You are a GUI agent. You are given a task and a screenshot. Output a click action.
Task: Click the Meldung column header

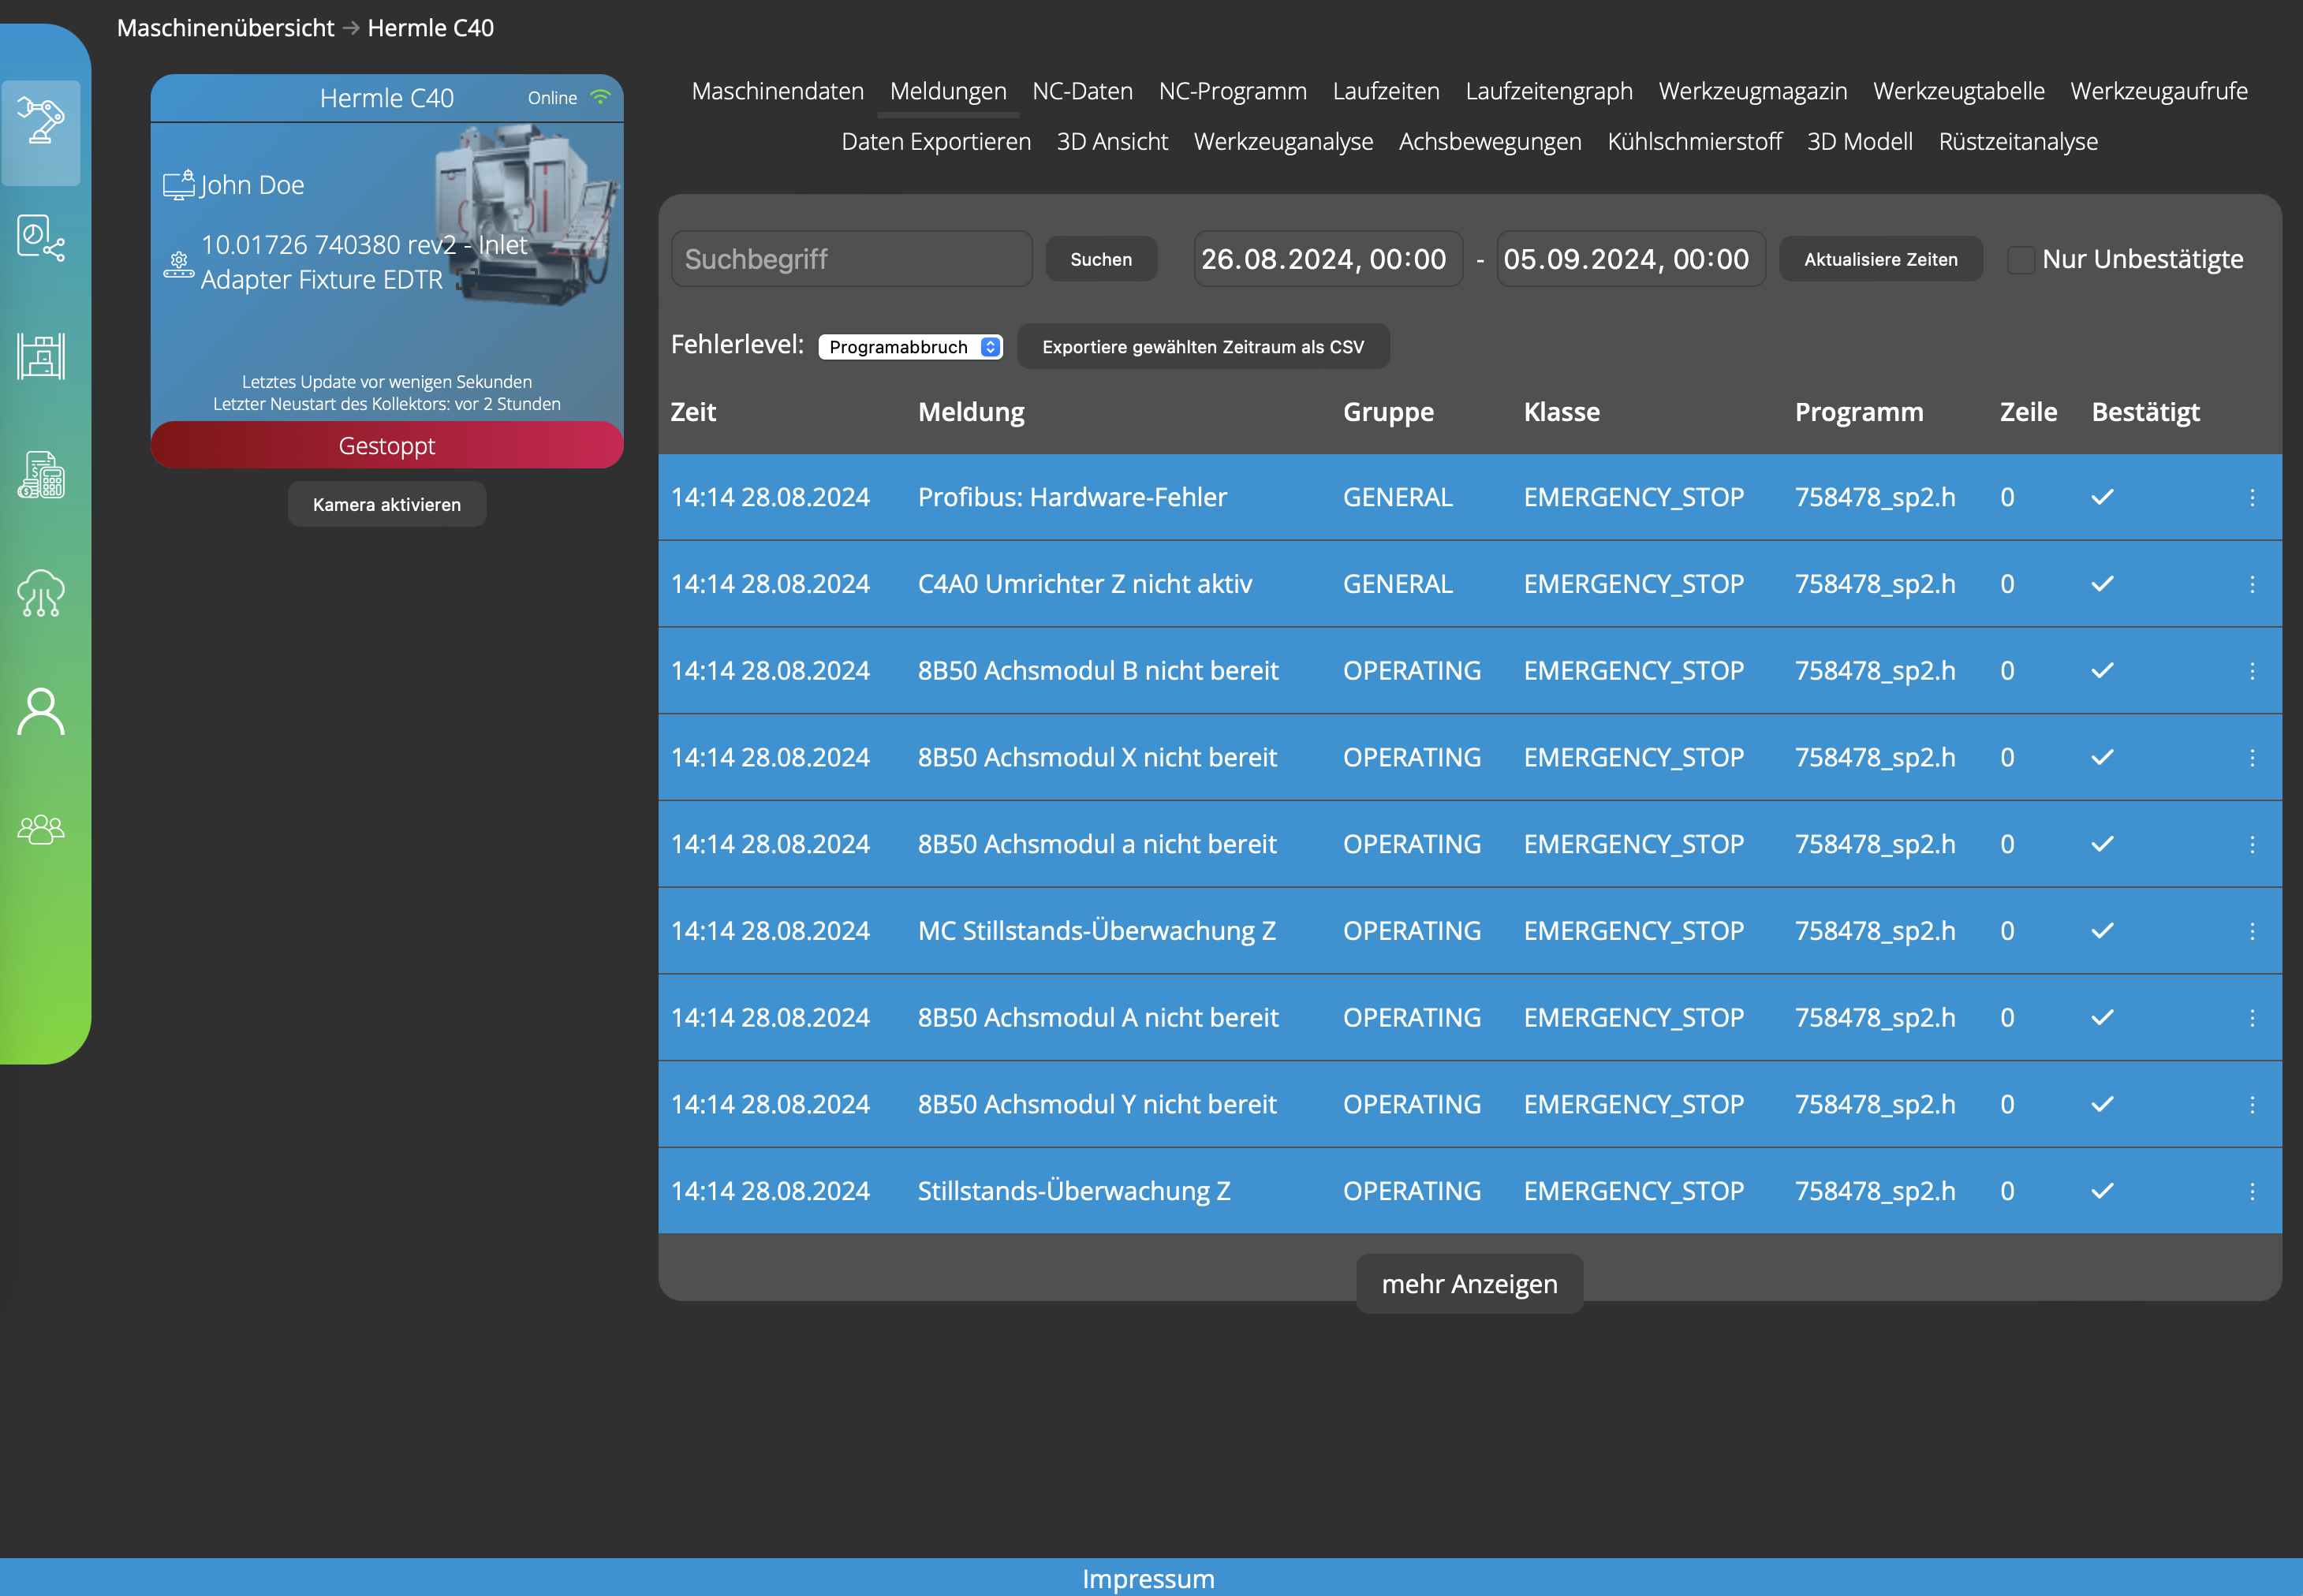[971, 412]
